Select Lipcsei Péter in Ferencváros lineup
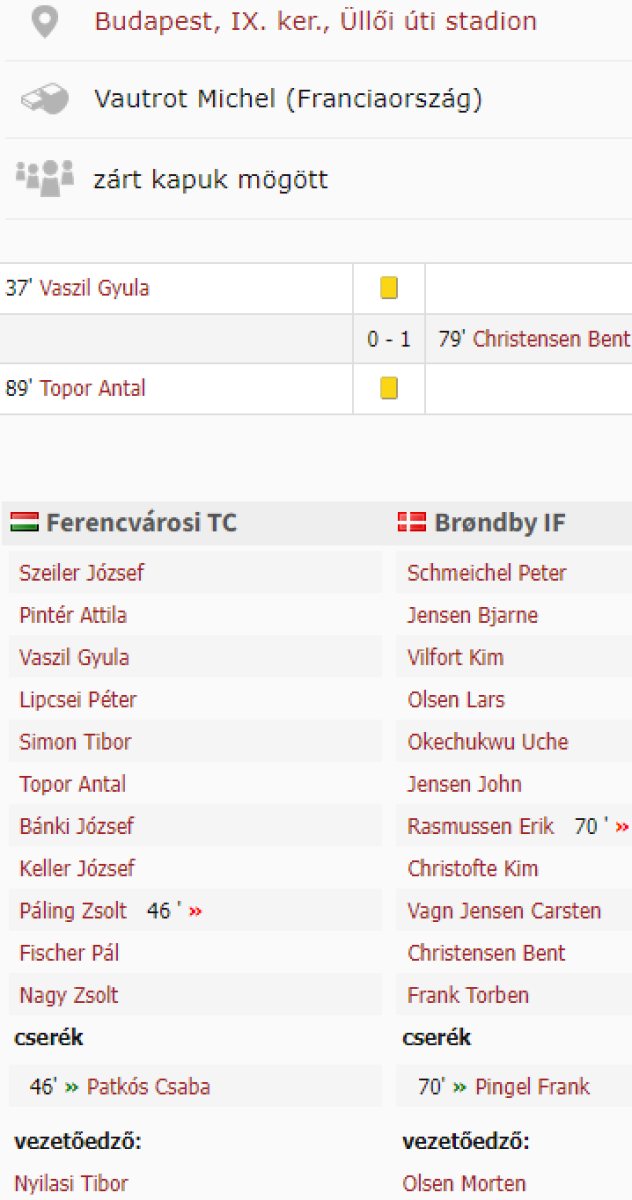Image resolution: width=632 pixels, height=1200 pixels. click(x=78, y=700)
